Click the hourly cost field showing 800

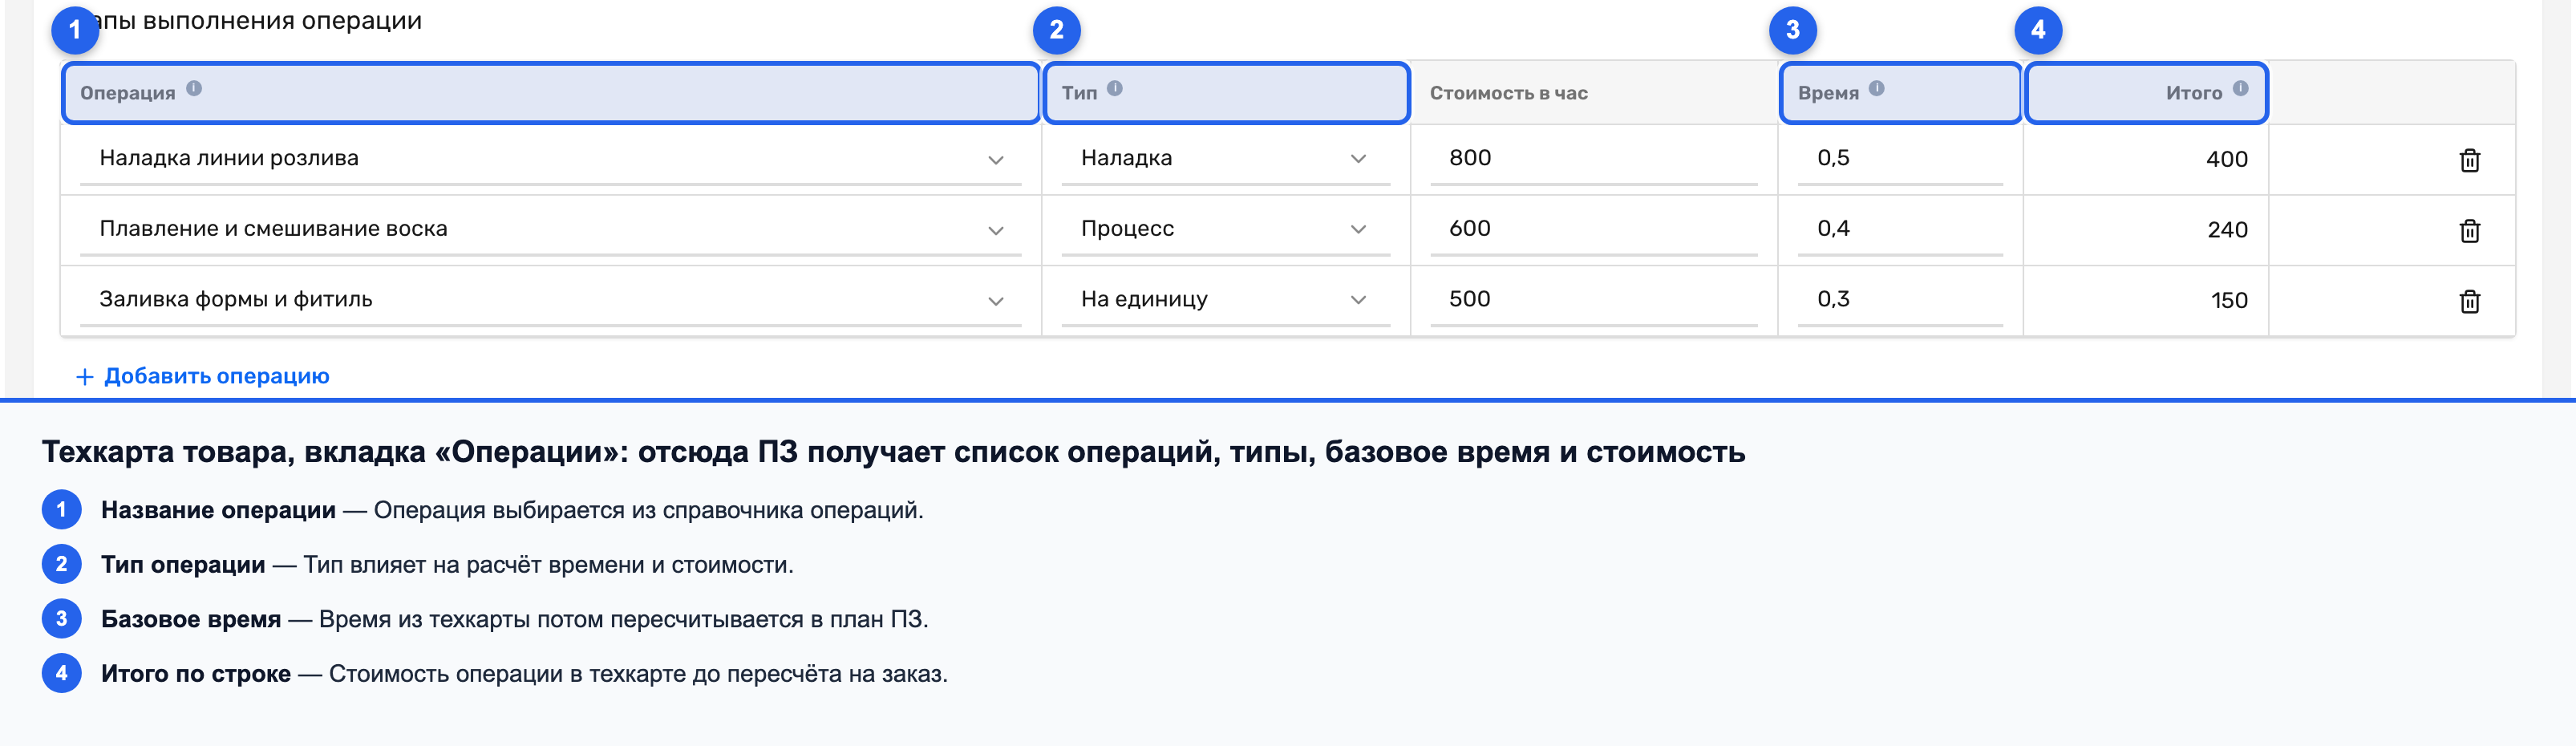tap(1593, 159)
